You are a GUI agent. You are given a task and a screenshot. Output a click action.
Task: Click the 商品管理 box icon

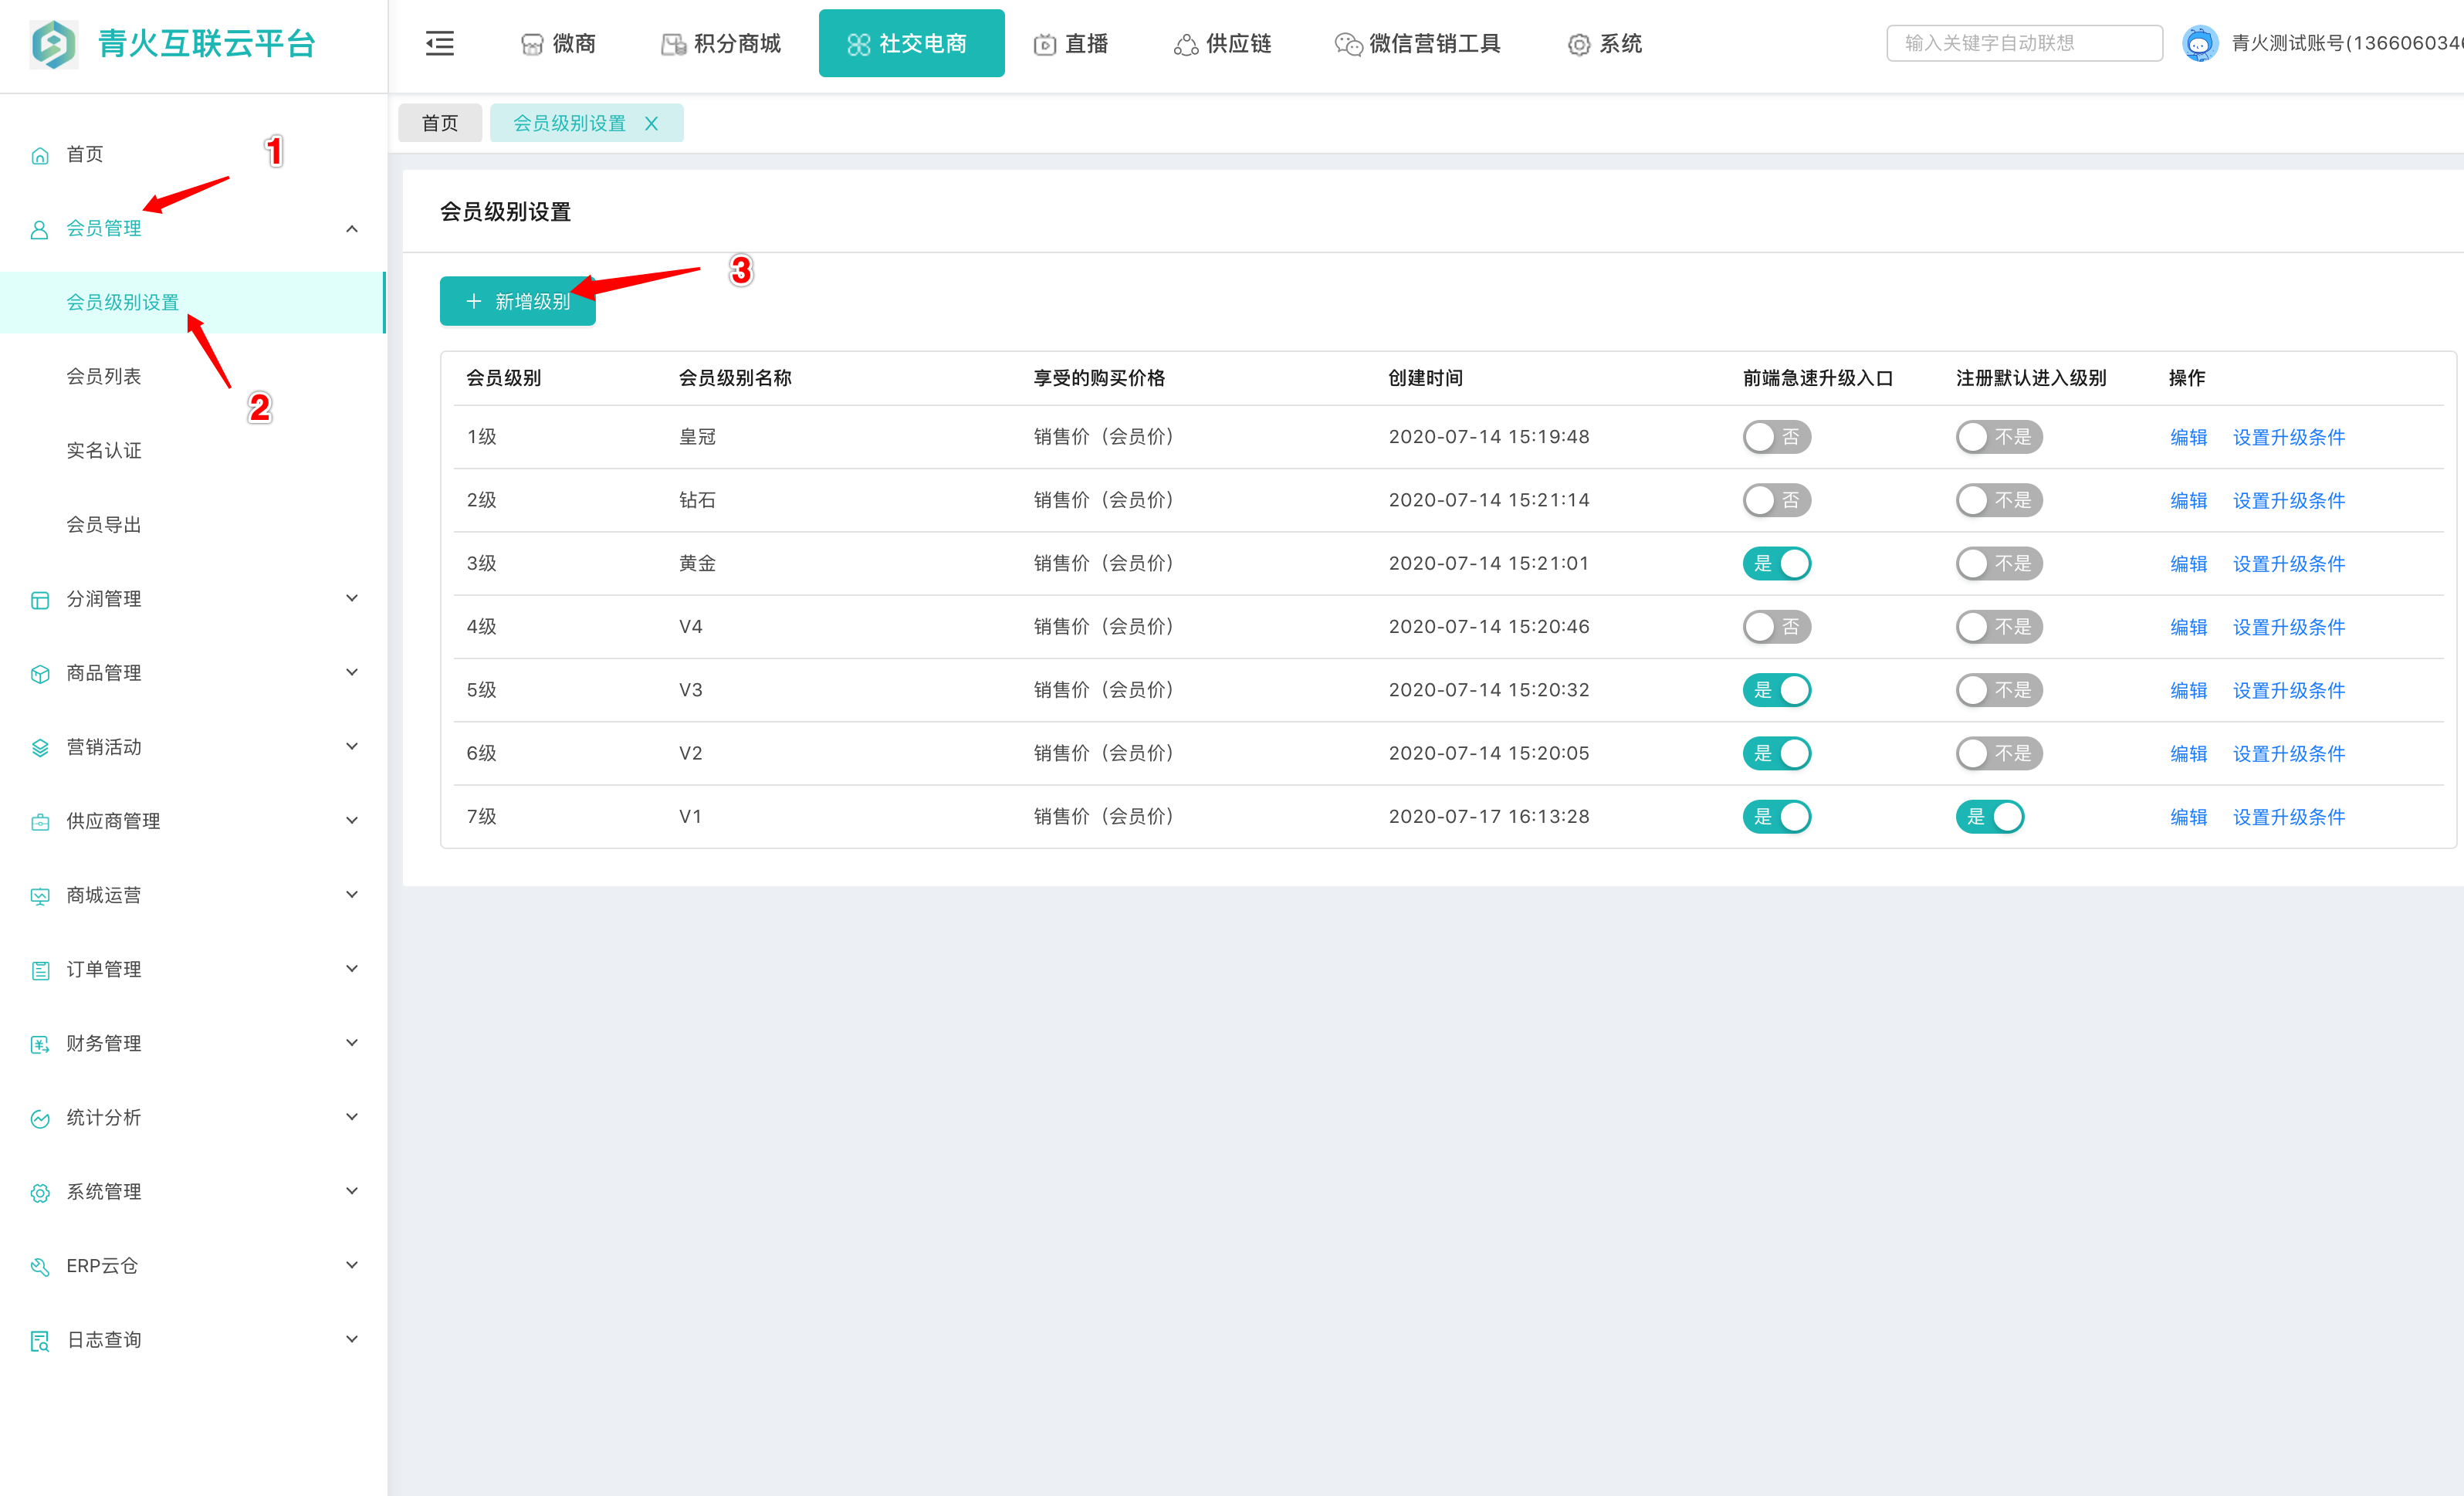coord(40,674)
